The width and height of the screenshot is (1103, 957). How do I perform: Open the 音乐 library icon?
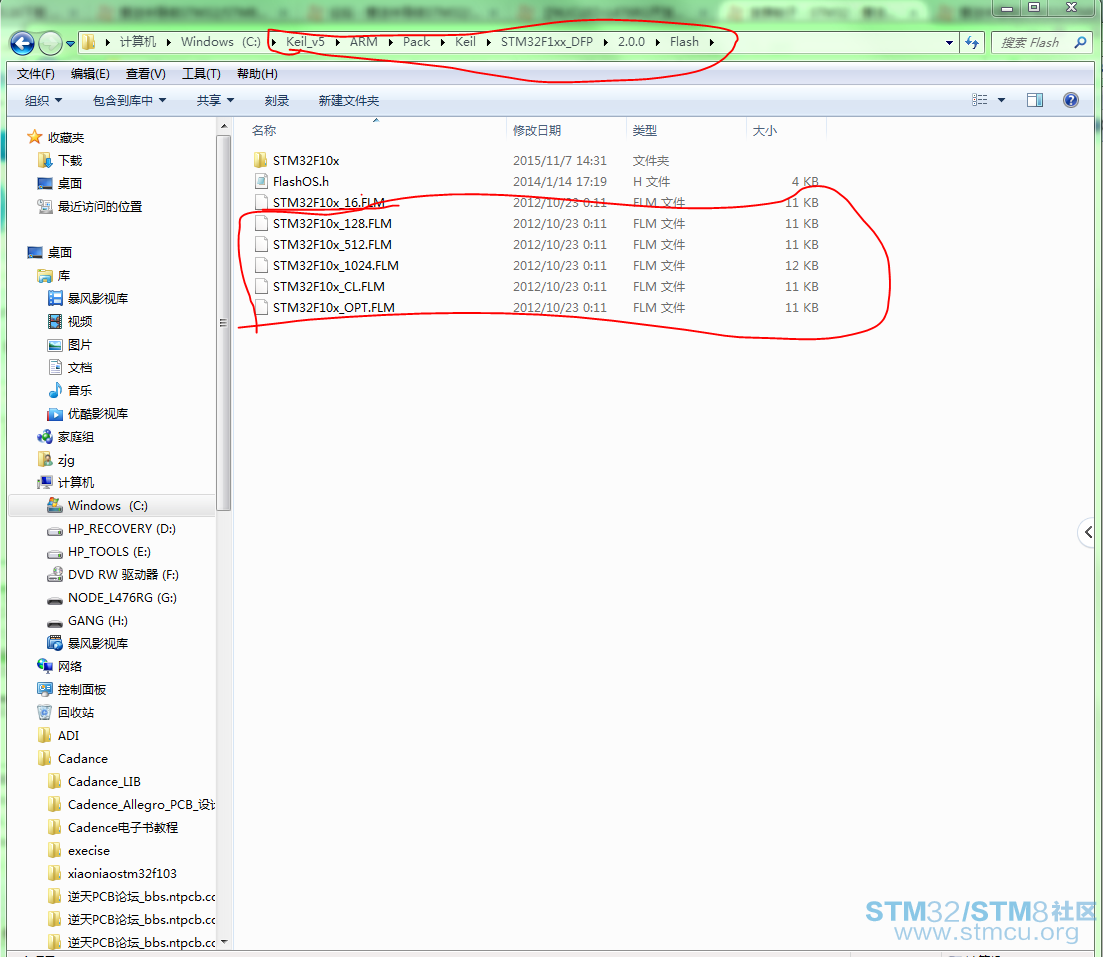55,391
